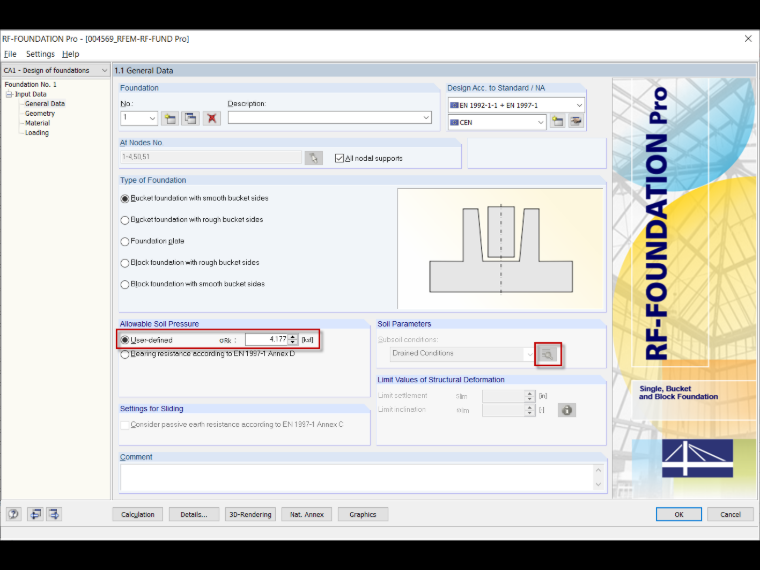
Task: Open the Drained Conditions dropdown
Action: point(528,354)
